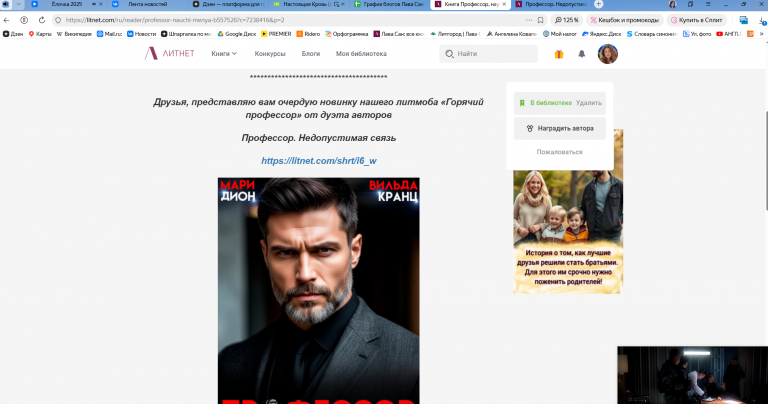This screenshot has height=404, width=768.
Task: Click the Наградить автора button
Action: click(x=560, y=128)
